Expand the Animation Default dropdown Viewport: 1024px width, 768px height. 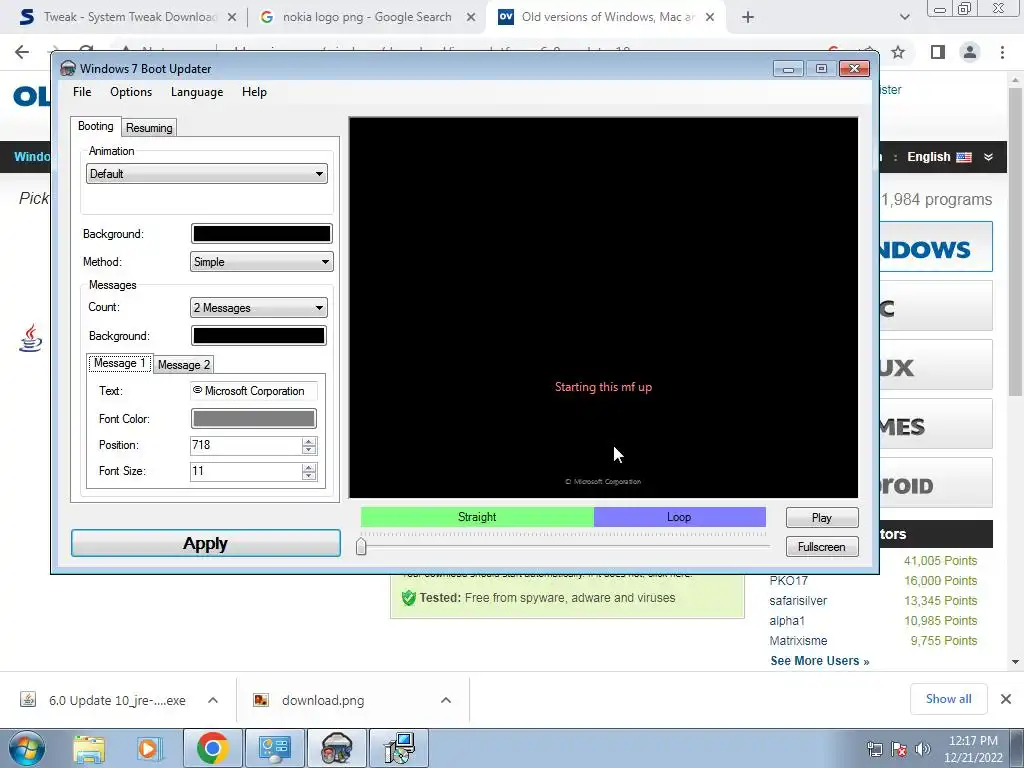206,174
